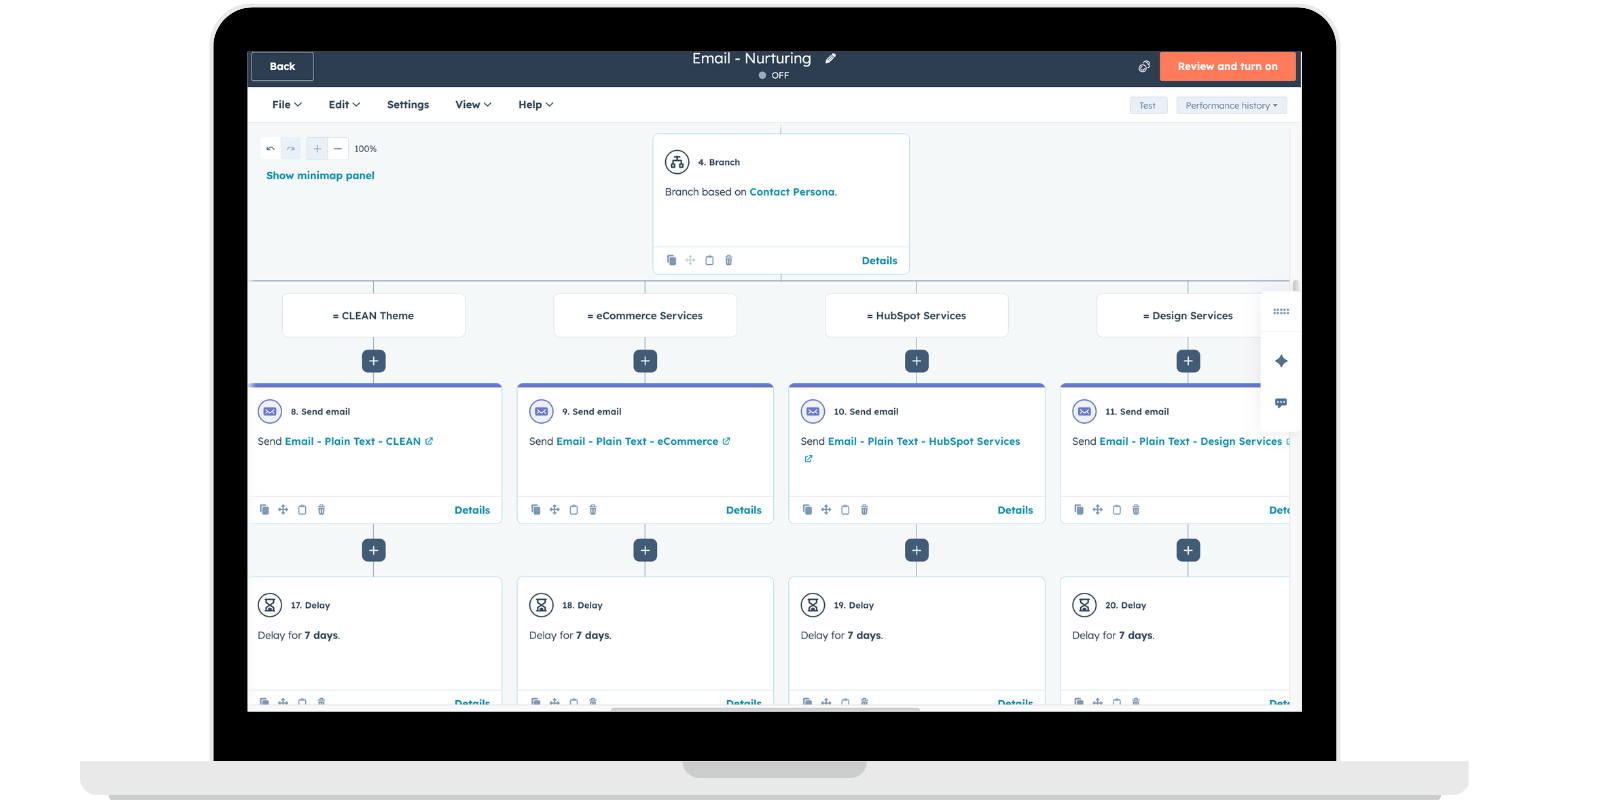1600x800 pixels.
Task: Add action between email 9 and delay 18
Action: click(x=645, y=550)
